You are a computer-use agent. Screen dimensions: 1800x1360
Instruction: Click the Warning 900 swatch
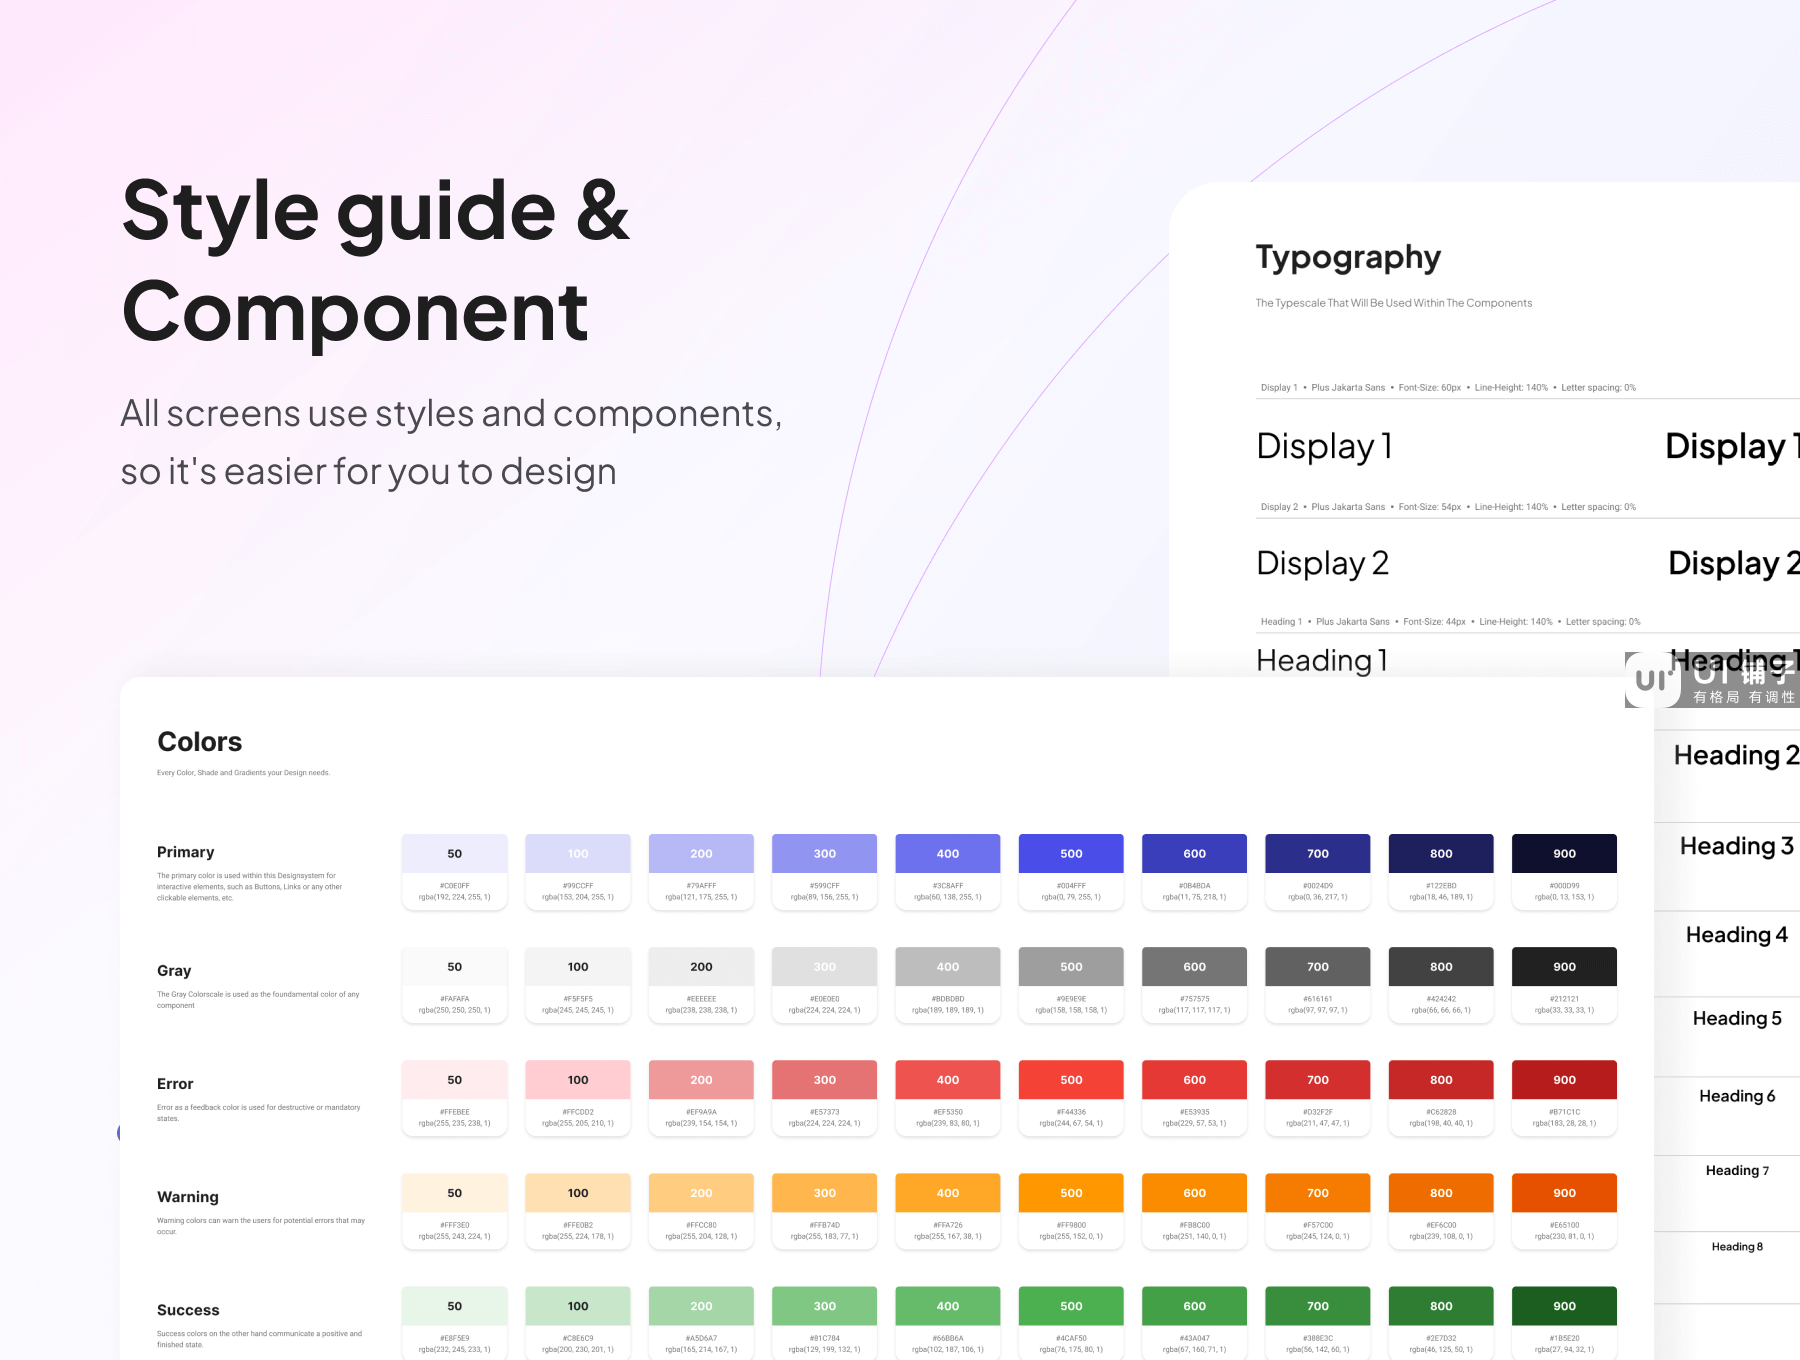click(1565, 1210)
